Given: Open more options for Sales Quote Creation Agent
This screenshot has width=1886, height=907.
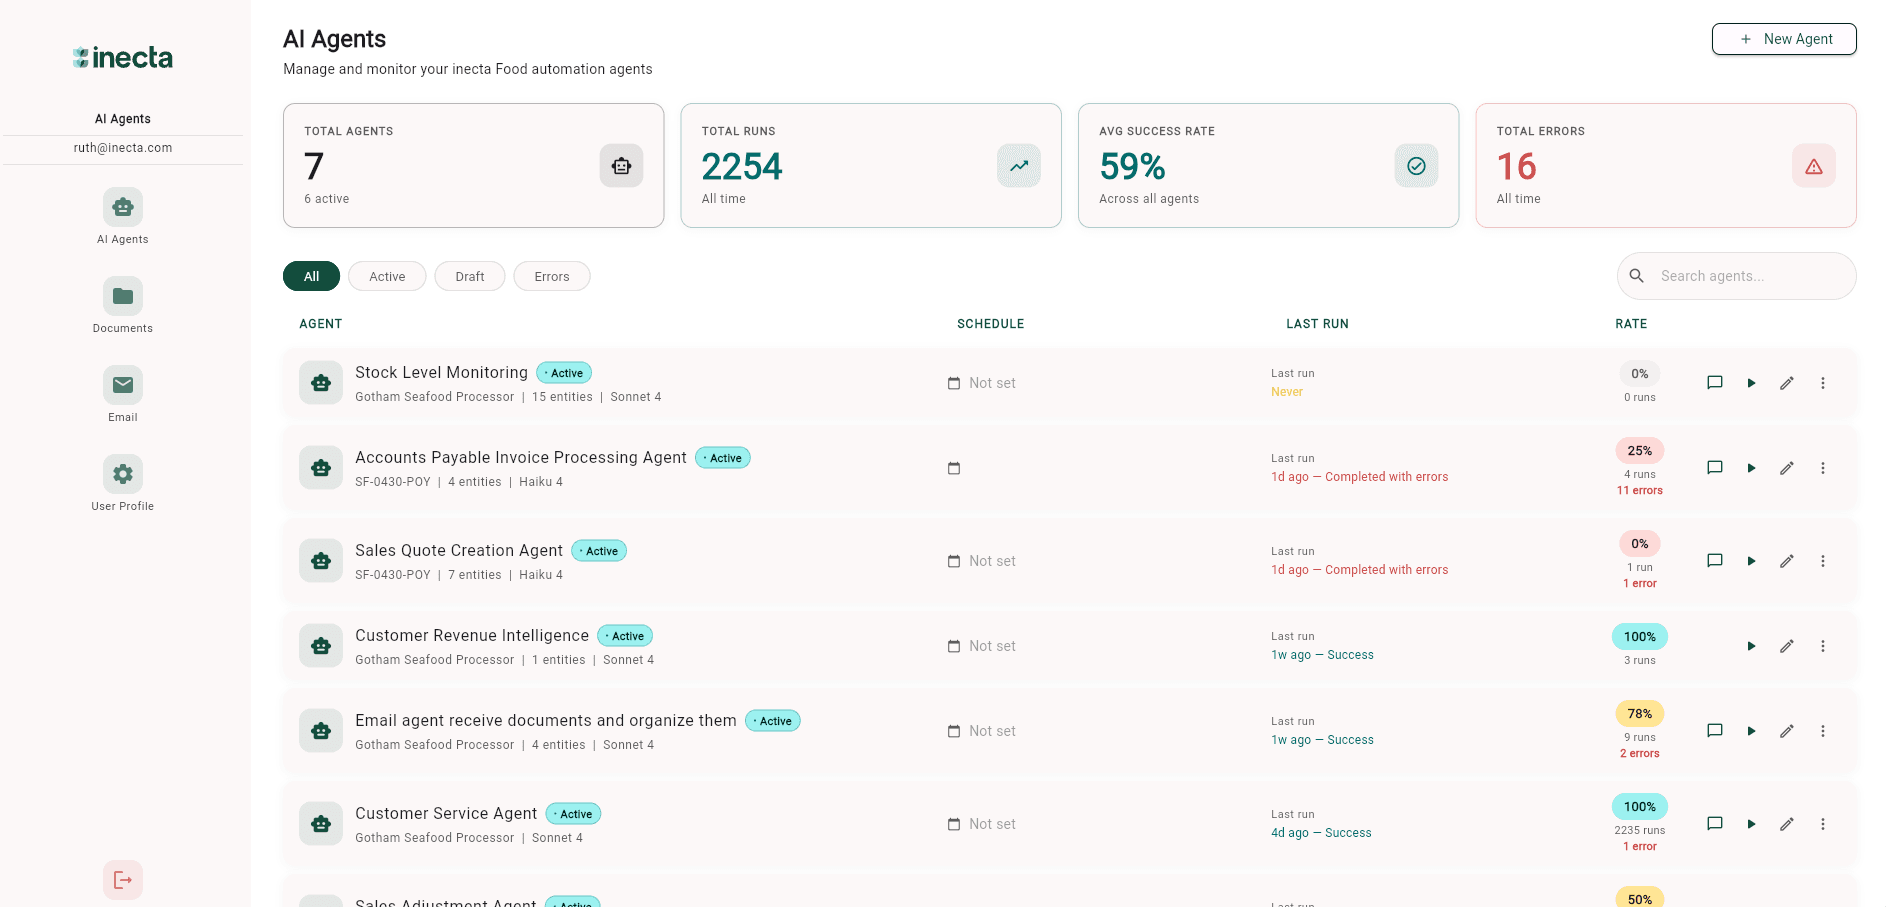Looking at the screenshot, I should point(1823,561).
